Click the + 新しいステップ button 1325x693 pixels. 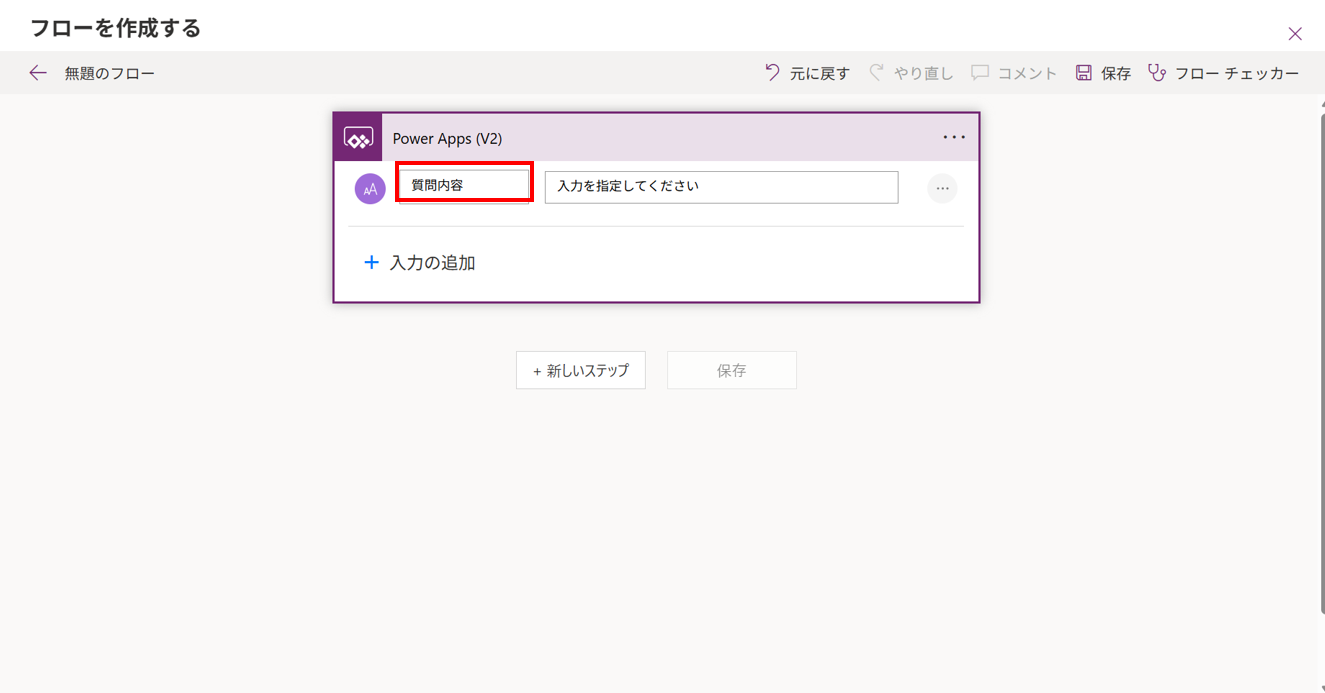(581, 370)
